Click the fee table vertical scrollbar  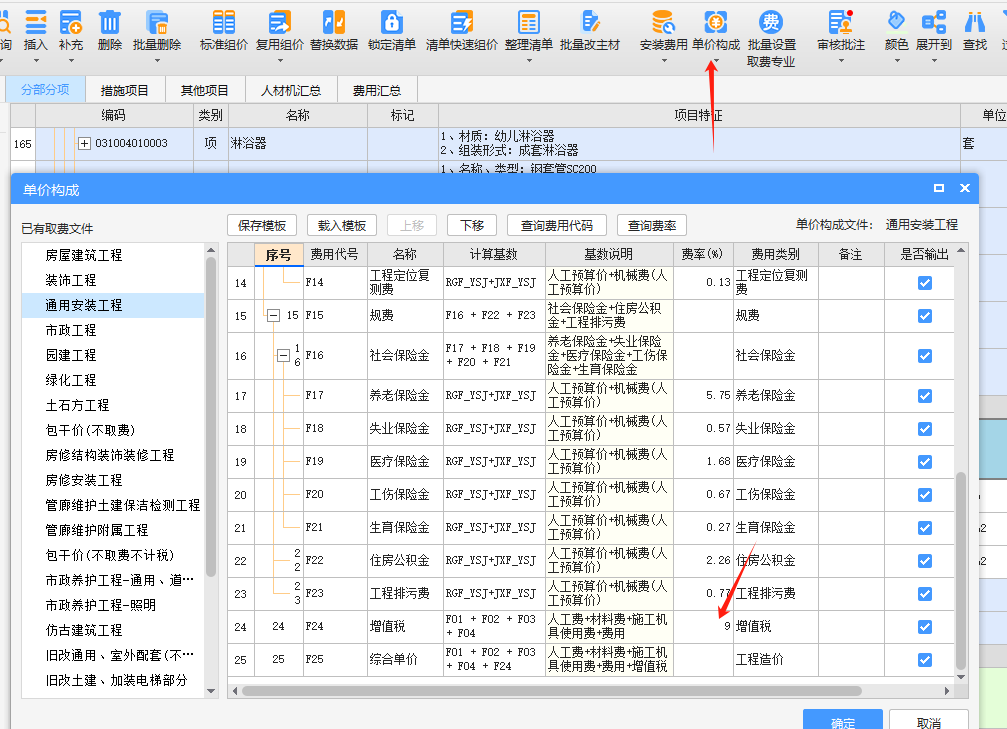(x=961, y=571)
